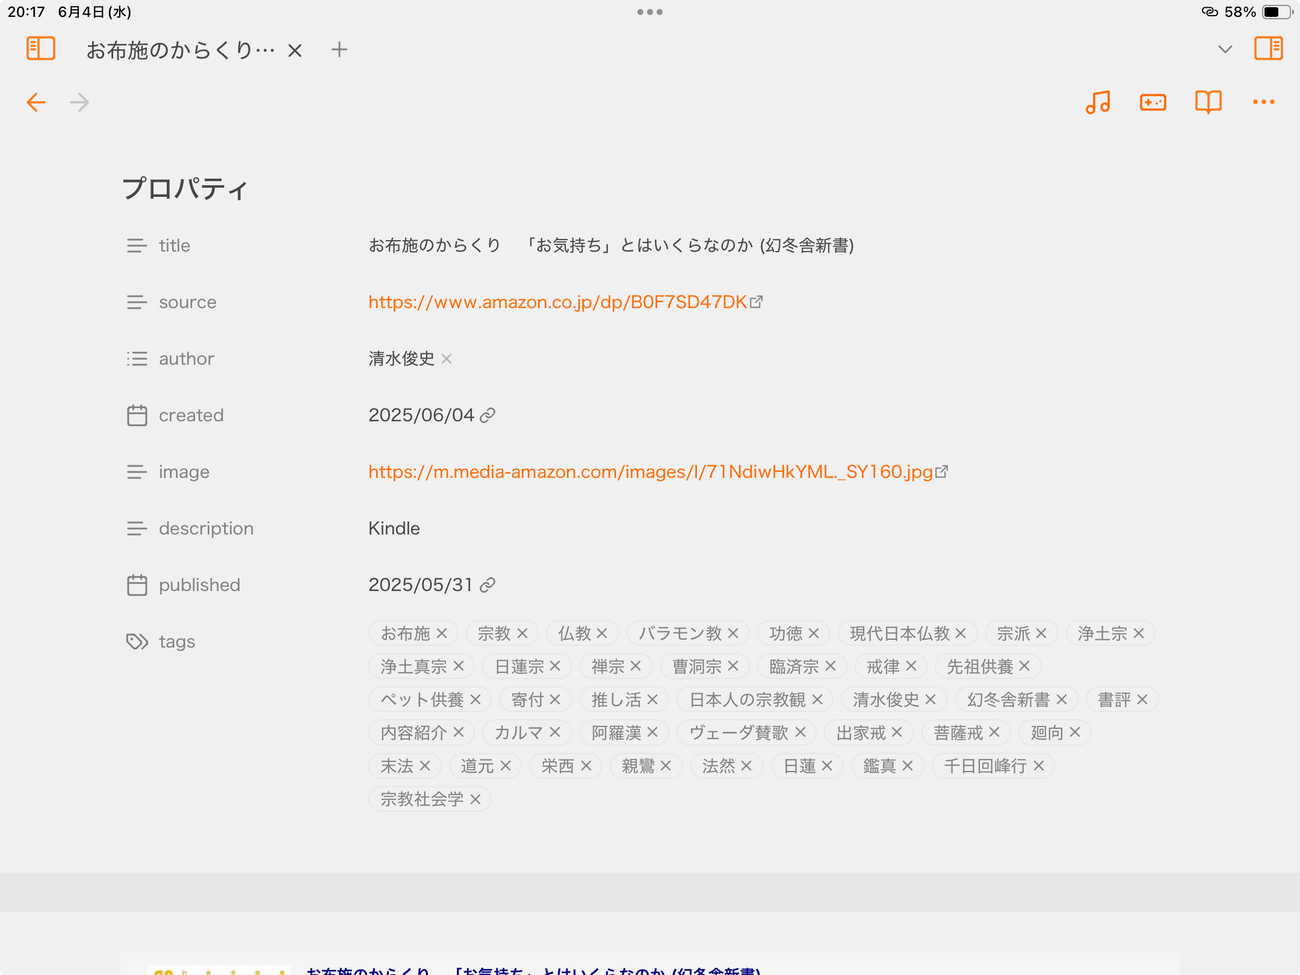Remove the 仏教 tag

pyautogui.click(x=602, y=634)
